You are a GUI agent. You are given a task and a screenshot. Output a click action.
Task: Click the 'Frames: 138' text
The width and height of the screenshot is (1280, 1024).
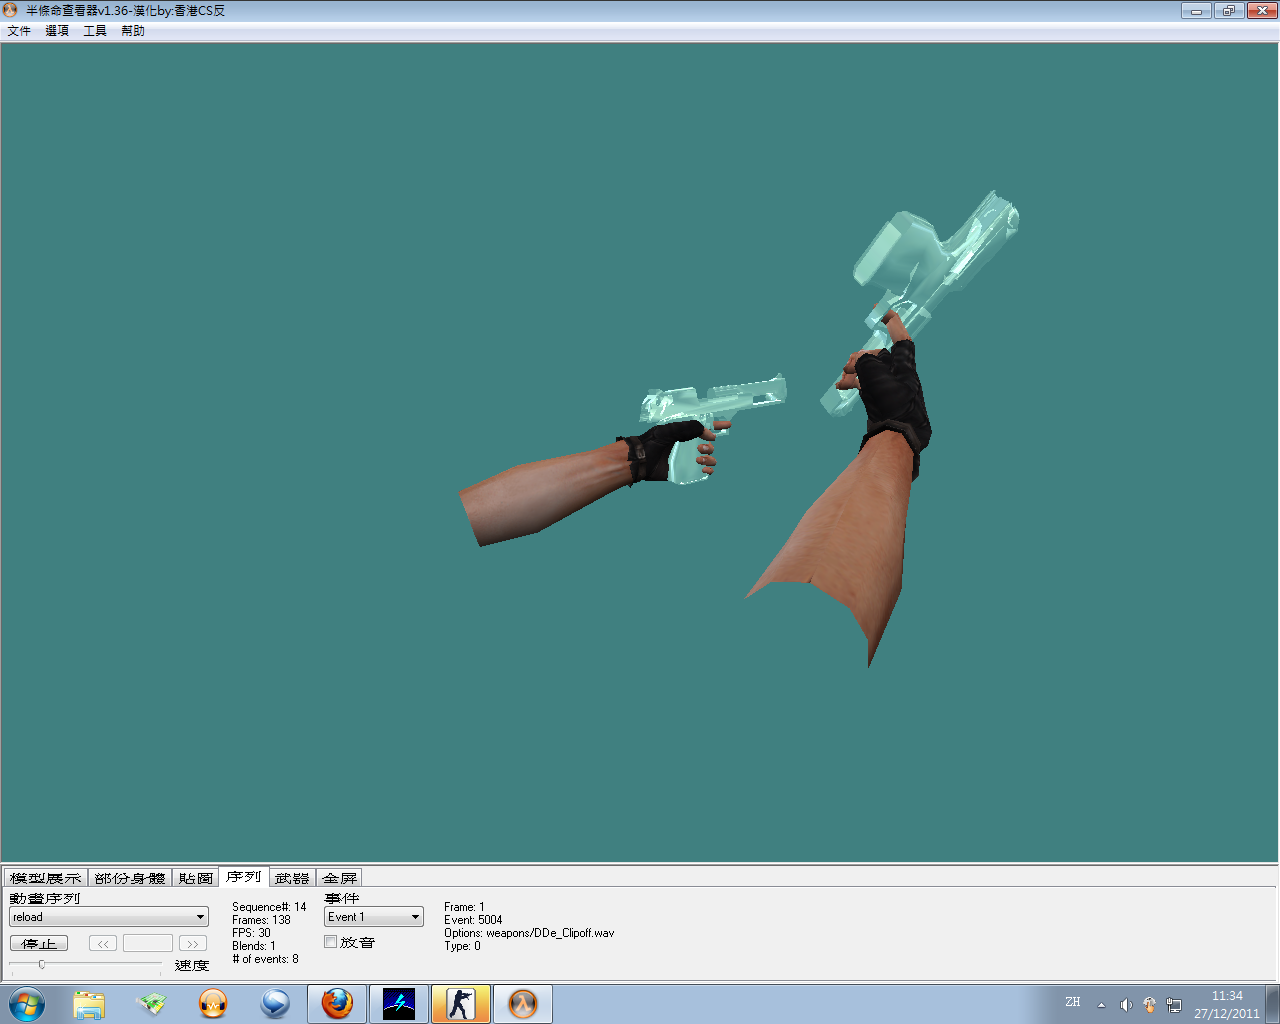(x=261, y=920)
